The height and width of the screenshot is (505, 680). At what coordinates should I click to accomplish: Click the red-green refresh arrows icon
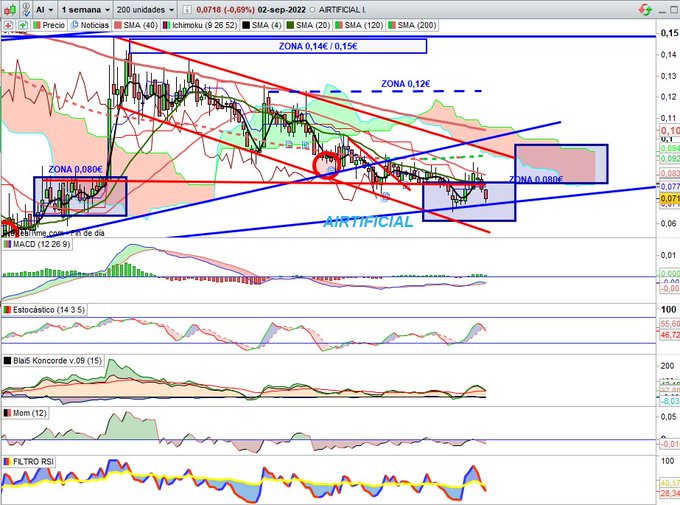point(645,10)
